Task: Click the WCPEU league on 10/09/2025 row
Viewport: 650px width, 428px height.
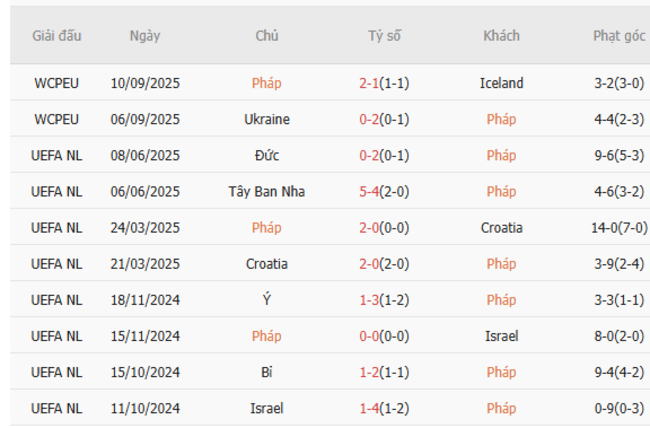Action: coord(57,83)
